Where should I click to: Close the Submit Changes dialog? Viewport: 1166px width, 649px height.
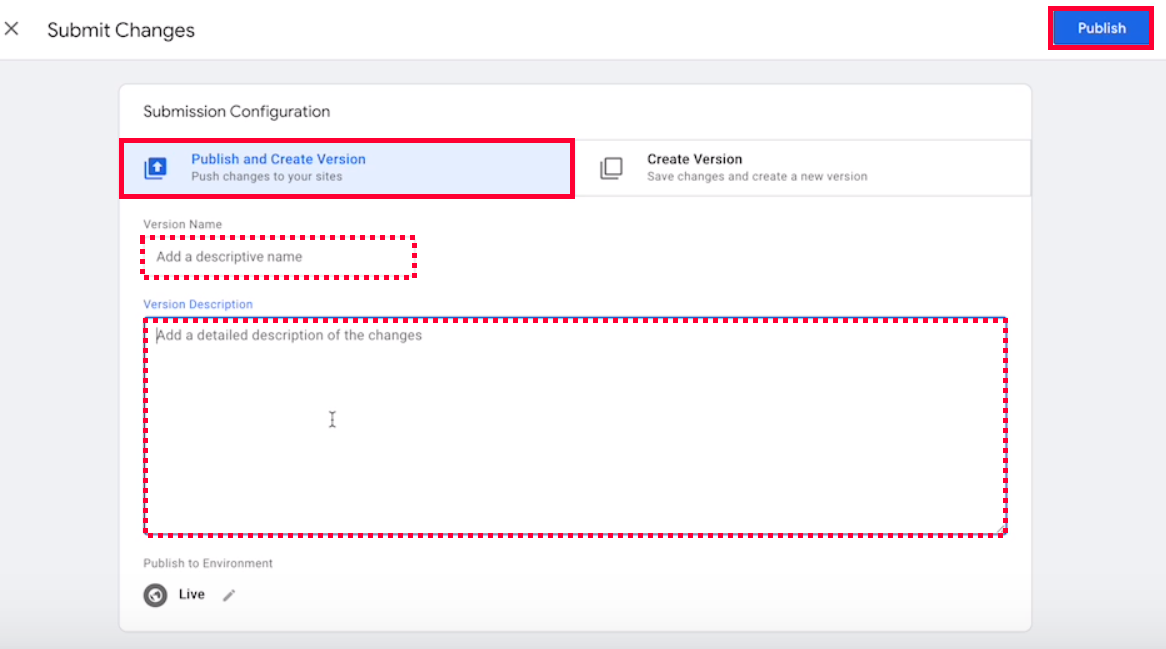tap(11, 29)
